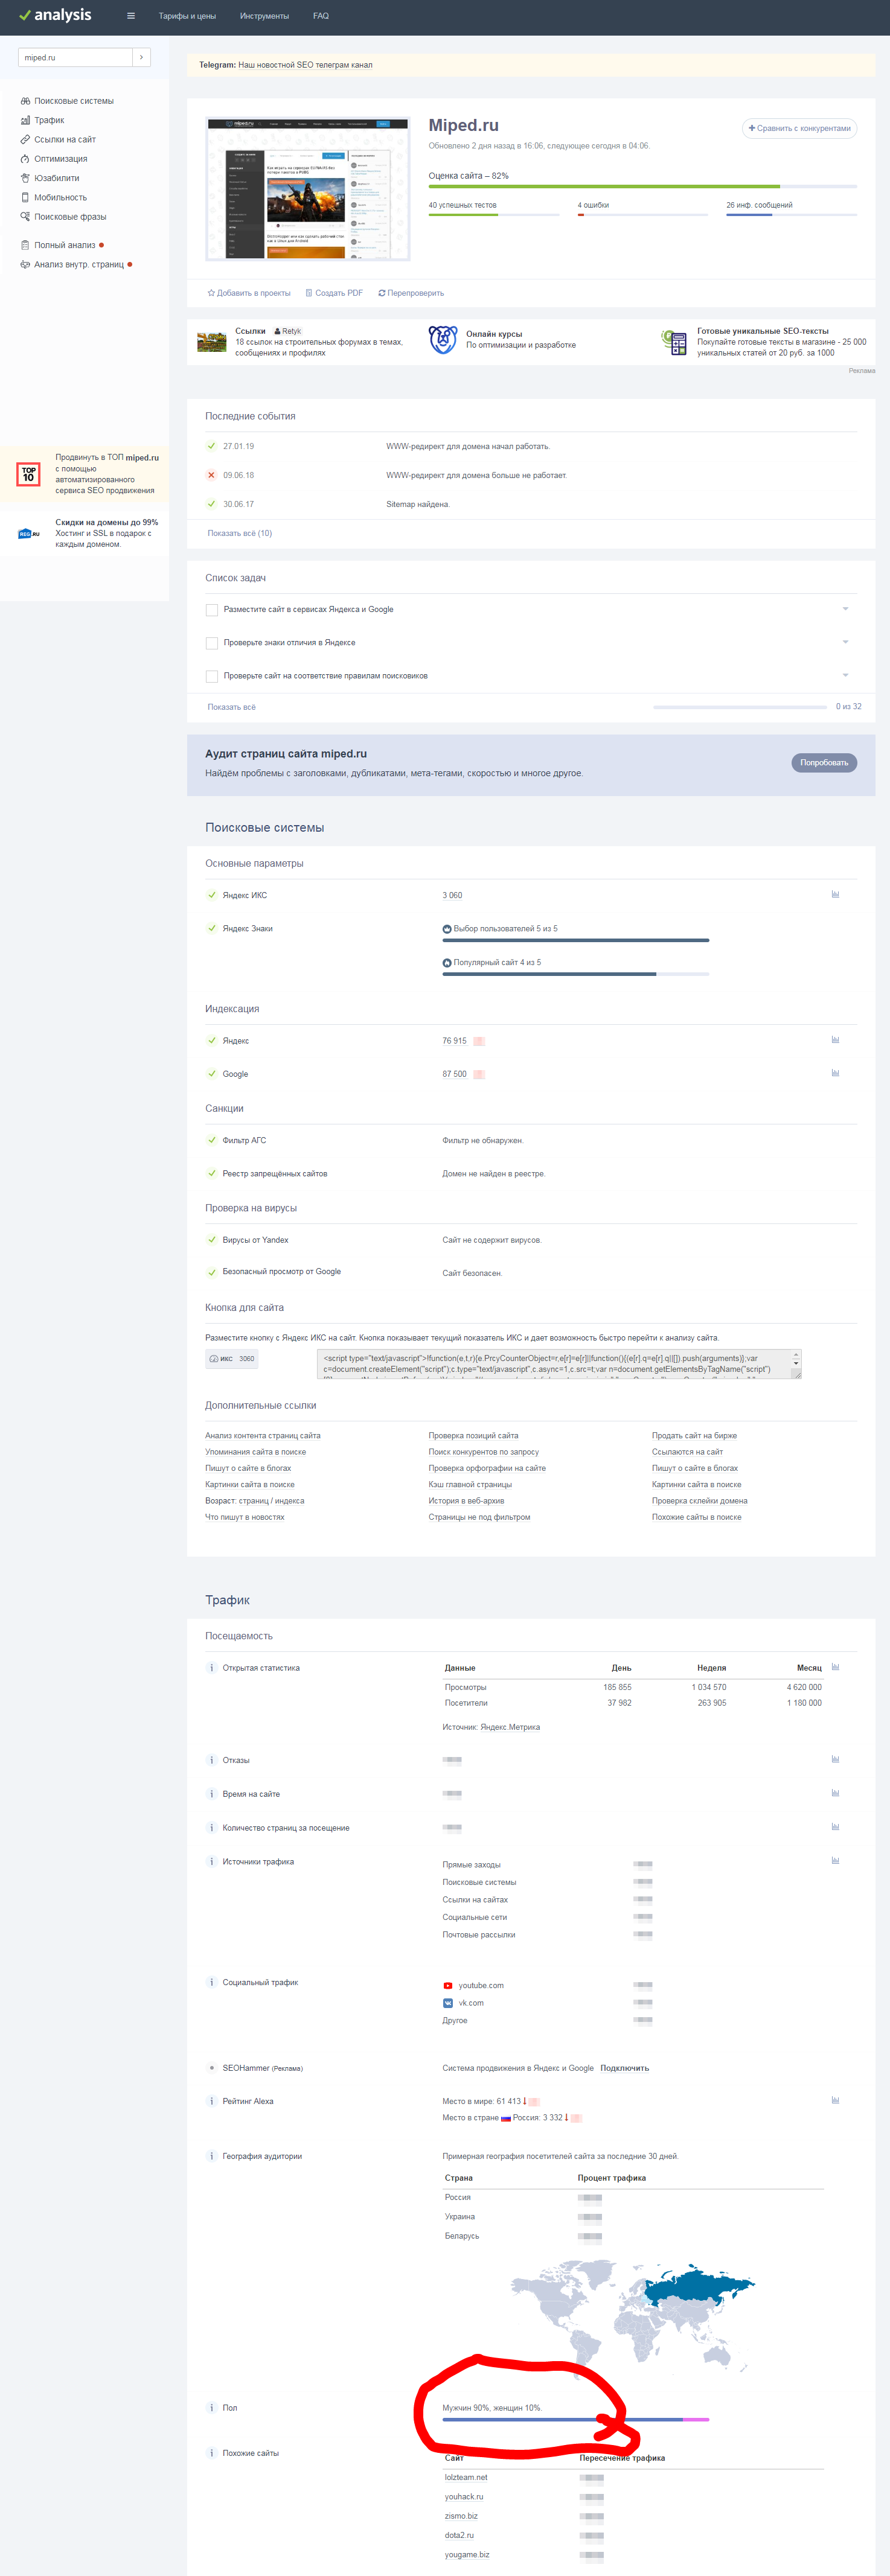The height and width of the screenshot is (2576, 890).
Task: Open the chart icon for Источники трафика
Action: [835, 1861]
